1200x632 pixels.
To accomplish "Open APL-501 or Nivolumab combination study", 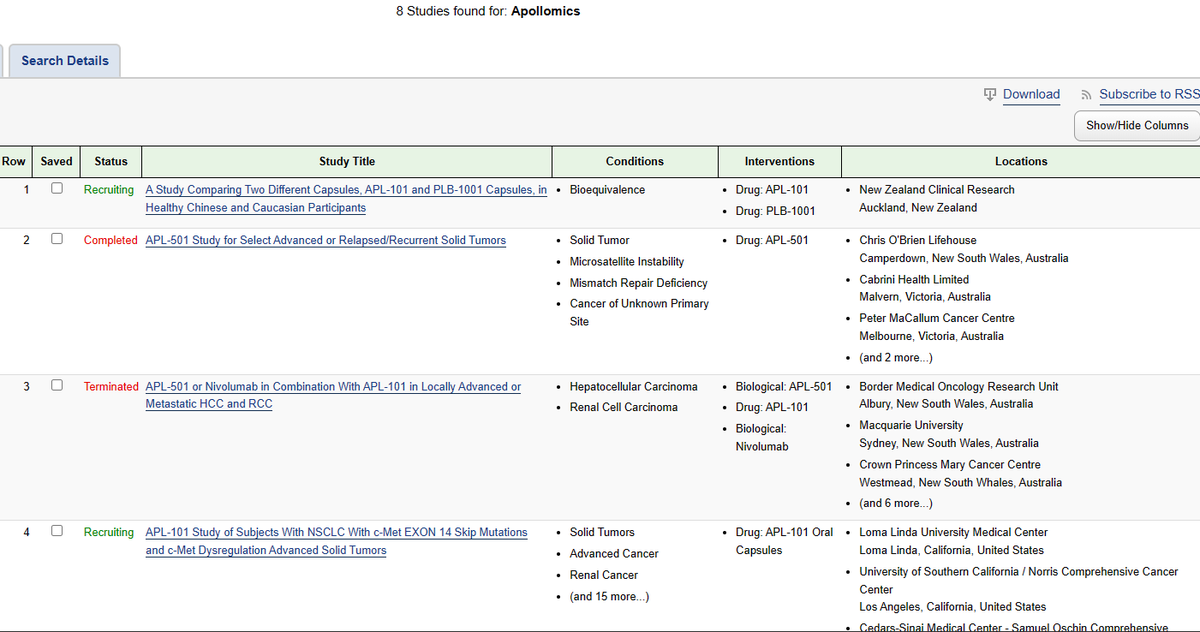I will [333, 395].
